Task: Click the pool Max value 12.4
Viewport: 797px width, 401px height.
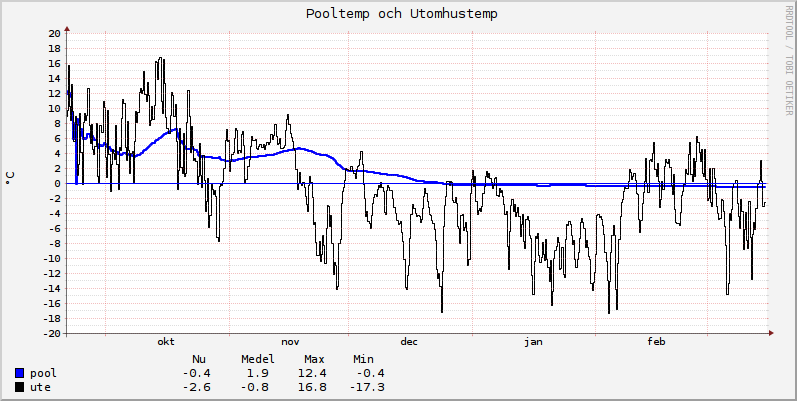Action: coord(314,373)
